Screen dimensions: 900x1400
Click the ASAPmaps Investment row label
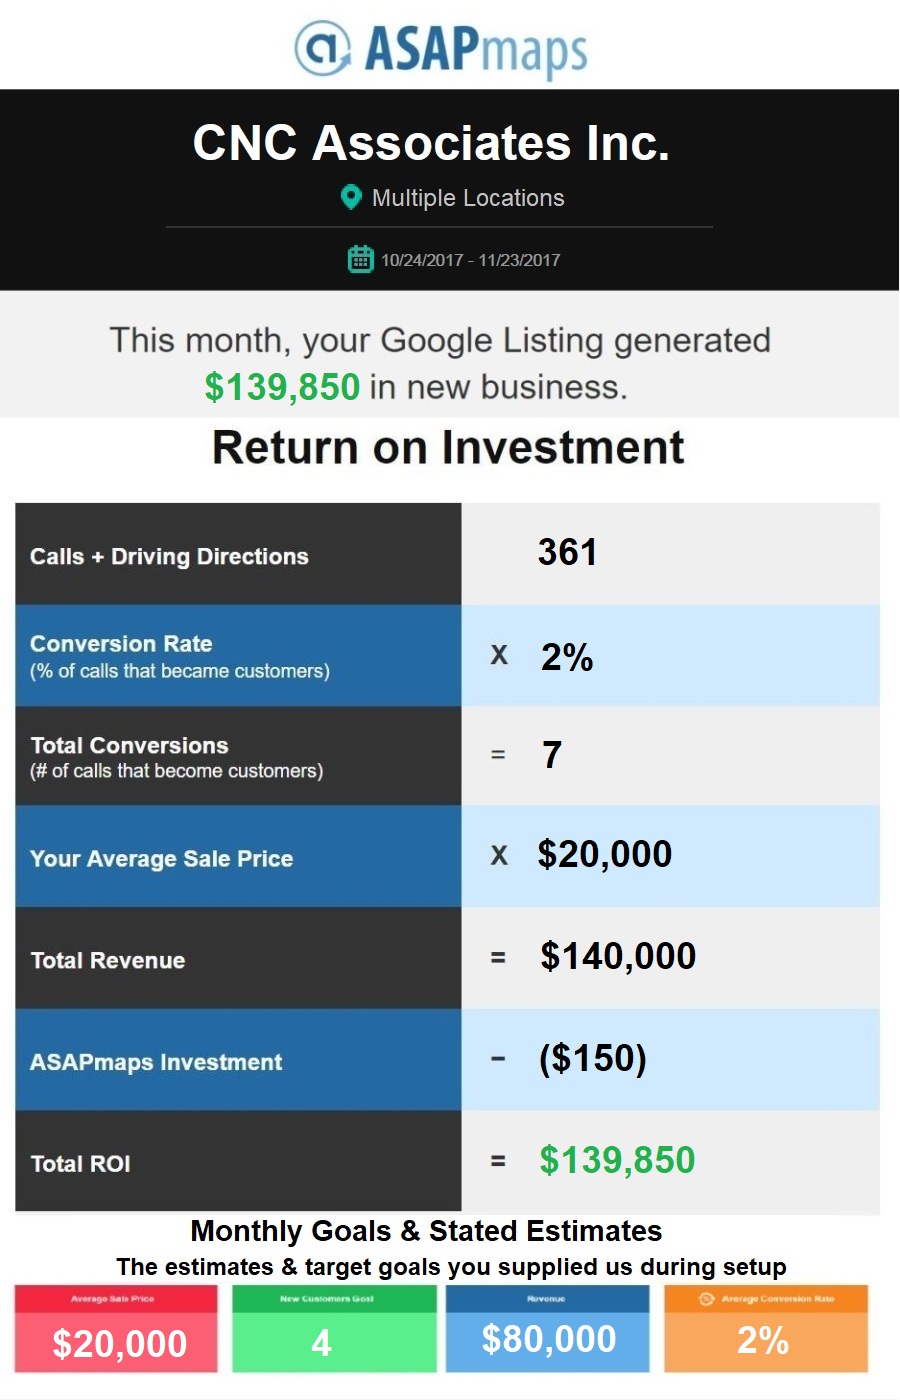pos(156,1062)
